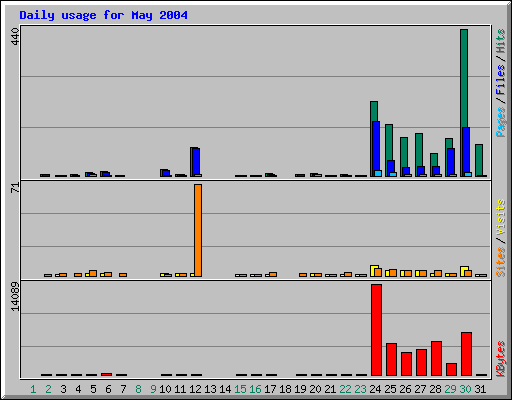This screenshot has width=512, height=400.
Task: Click the tall orange sites bar for day 12
Action: [x=198, y=230]
